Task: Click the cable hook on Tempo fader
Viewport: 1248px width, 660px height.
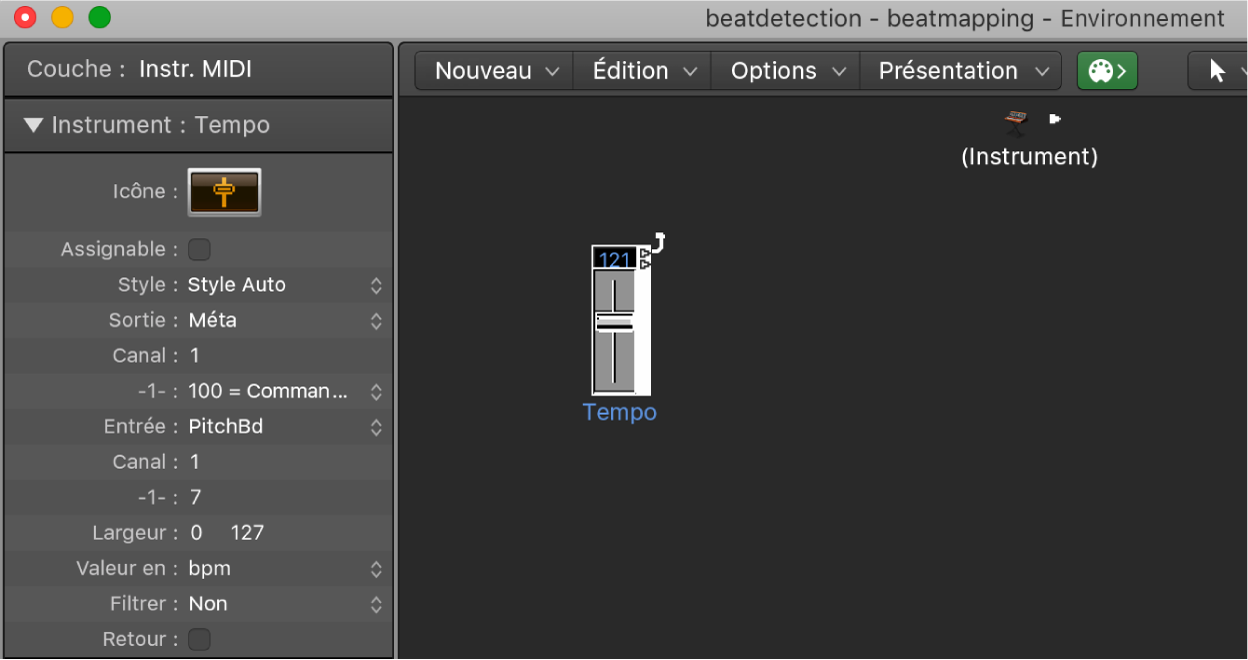Action: (x=659, y=242)
